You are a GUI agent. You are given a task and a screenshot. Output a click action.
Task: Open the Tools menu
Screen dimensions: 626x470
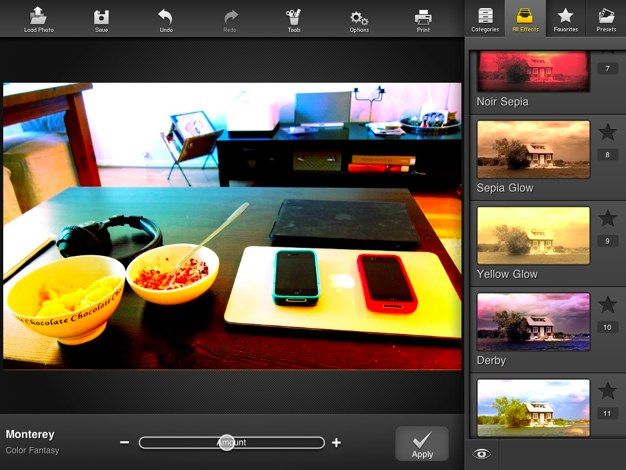coord(294,20)
